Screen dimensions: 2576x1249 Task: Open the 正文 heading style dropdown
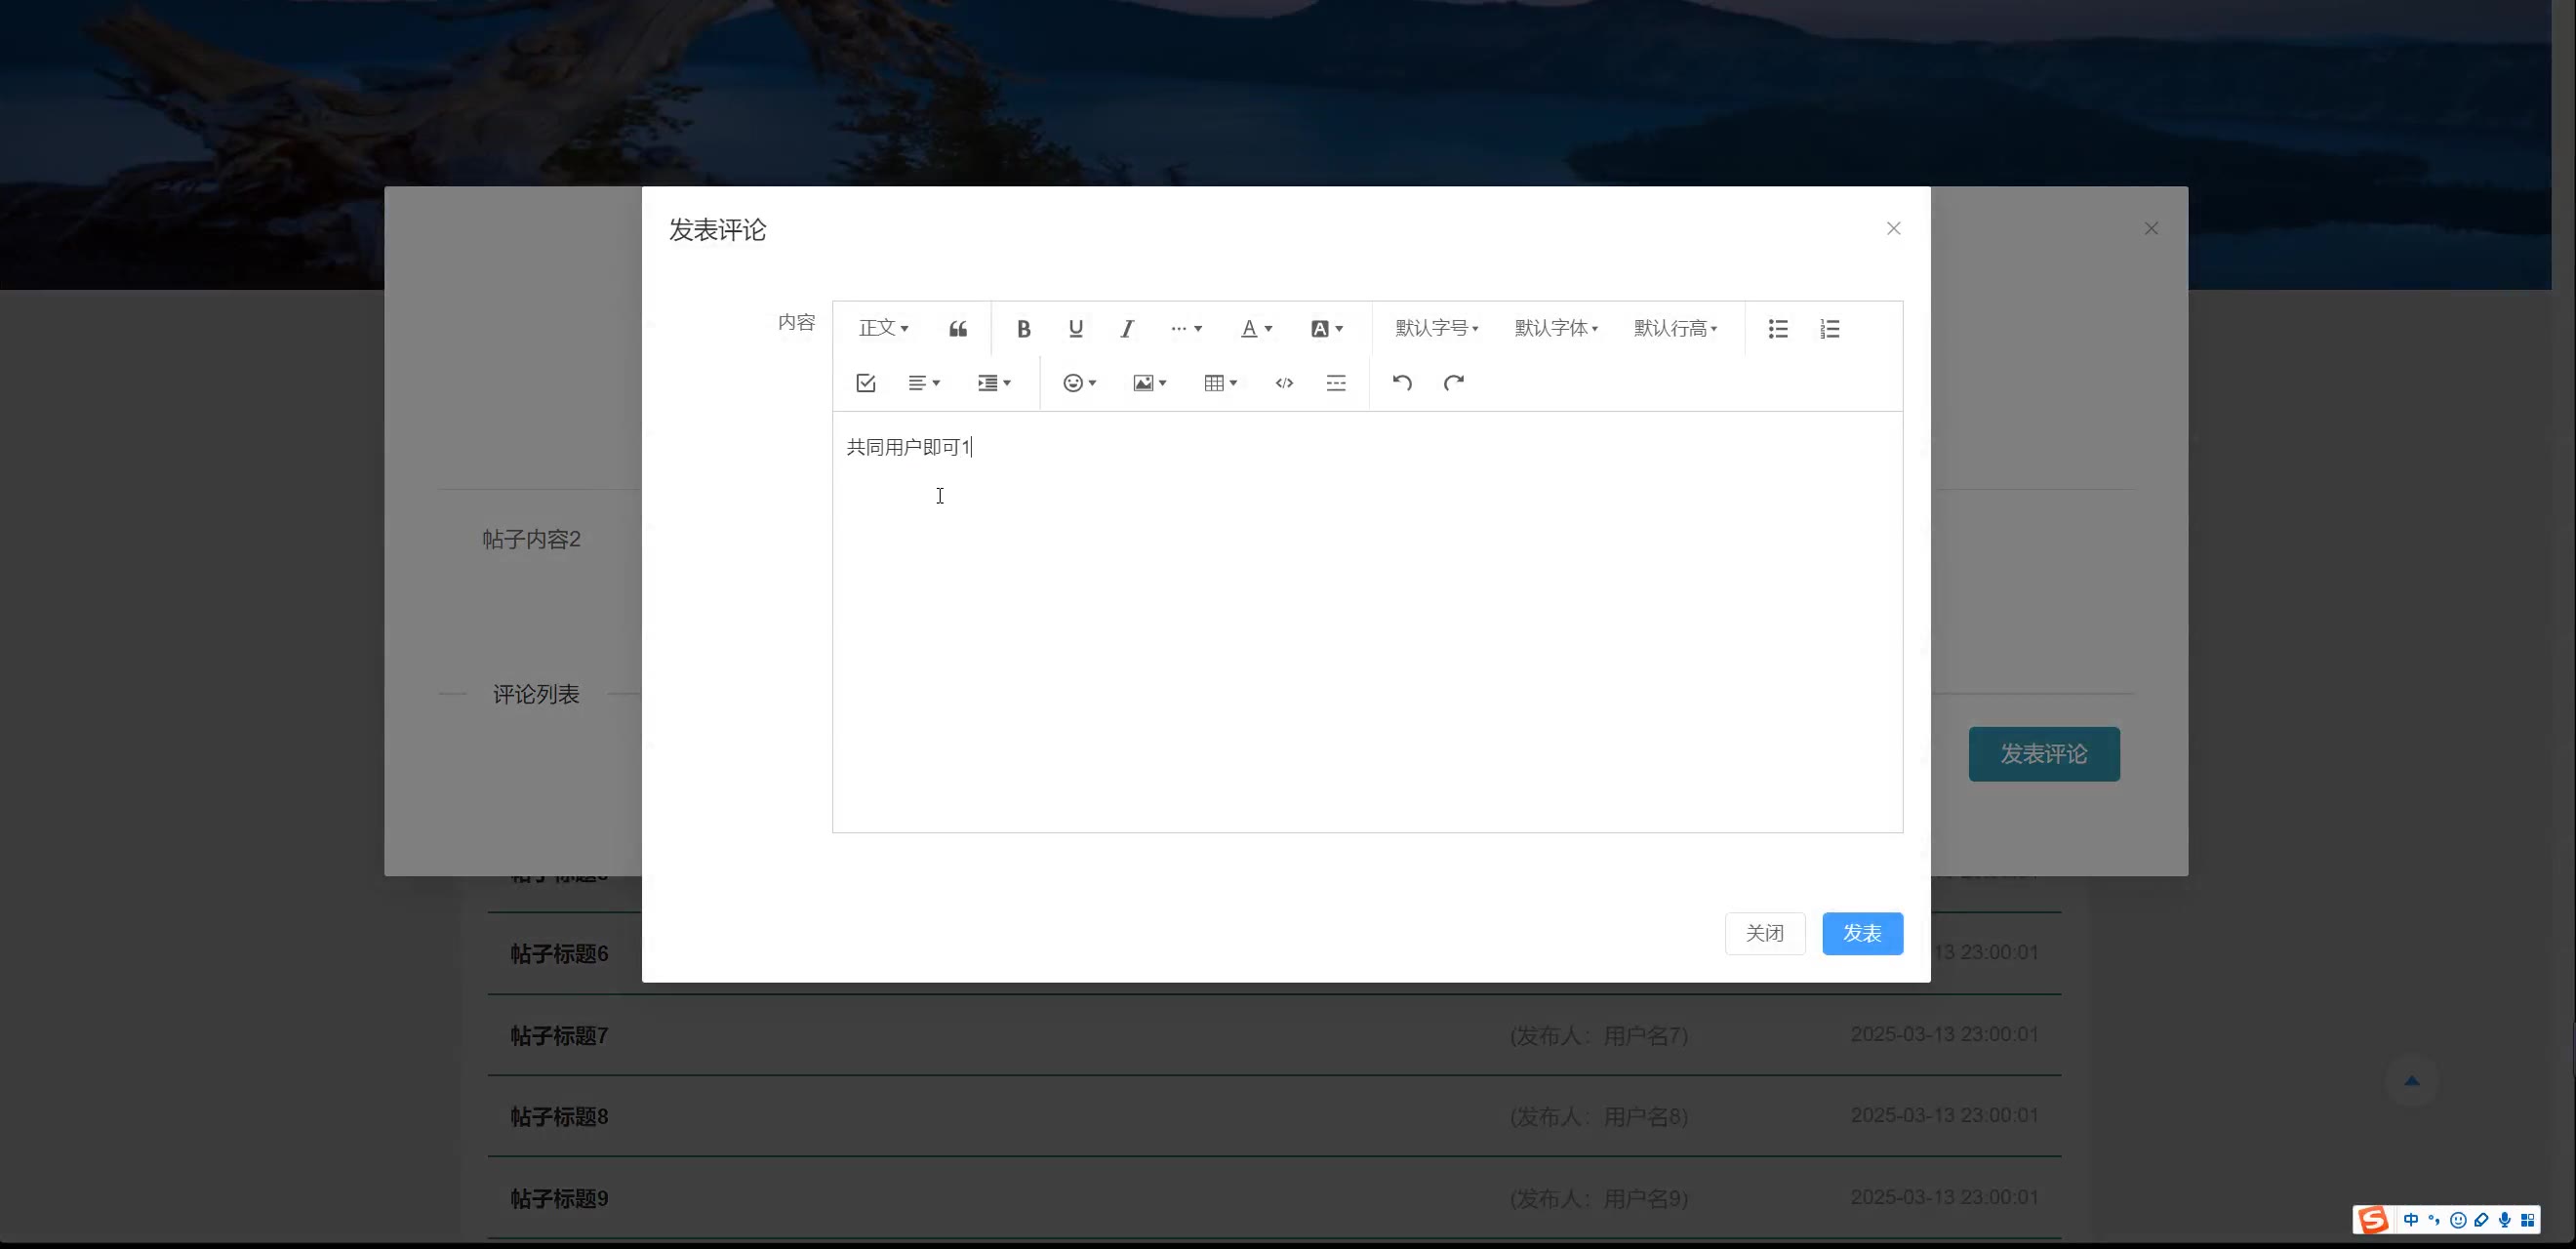[x=883, y=329]
